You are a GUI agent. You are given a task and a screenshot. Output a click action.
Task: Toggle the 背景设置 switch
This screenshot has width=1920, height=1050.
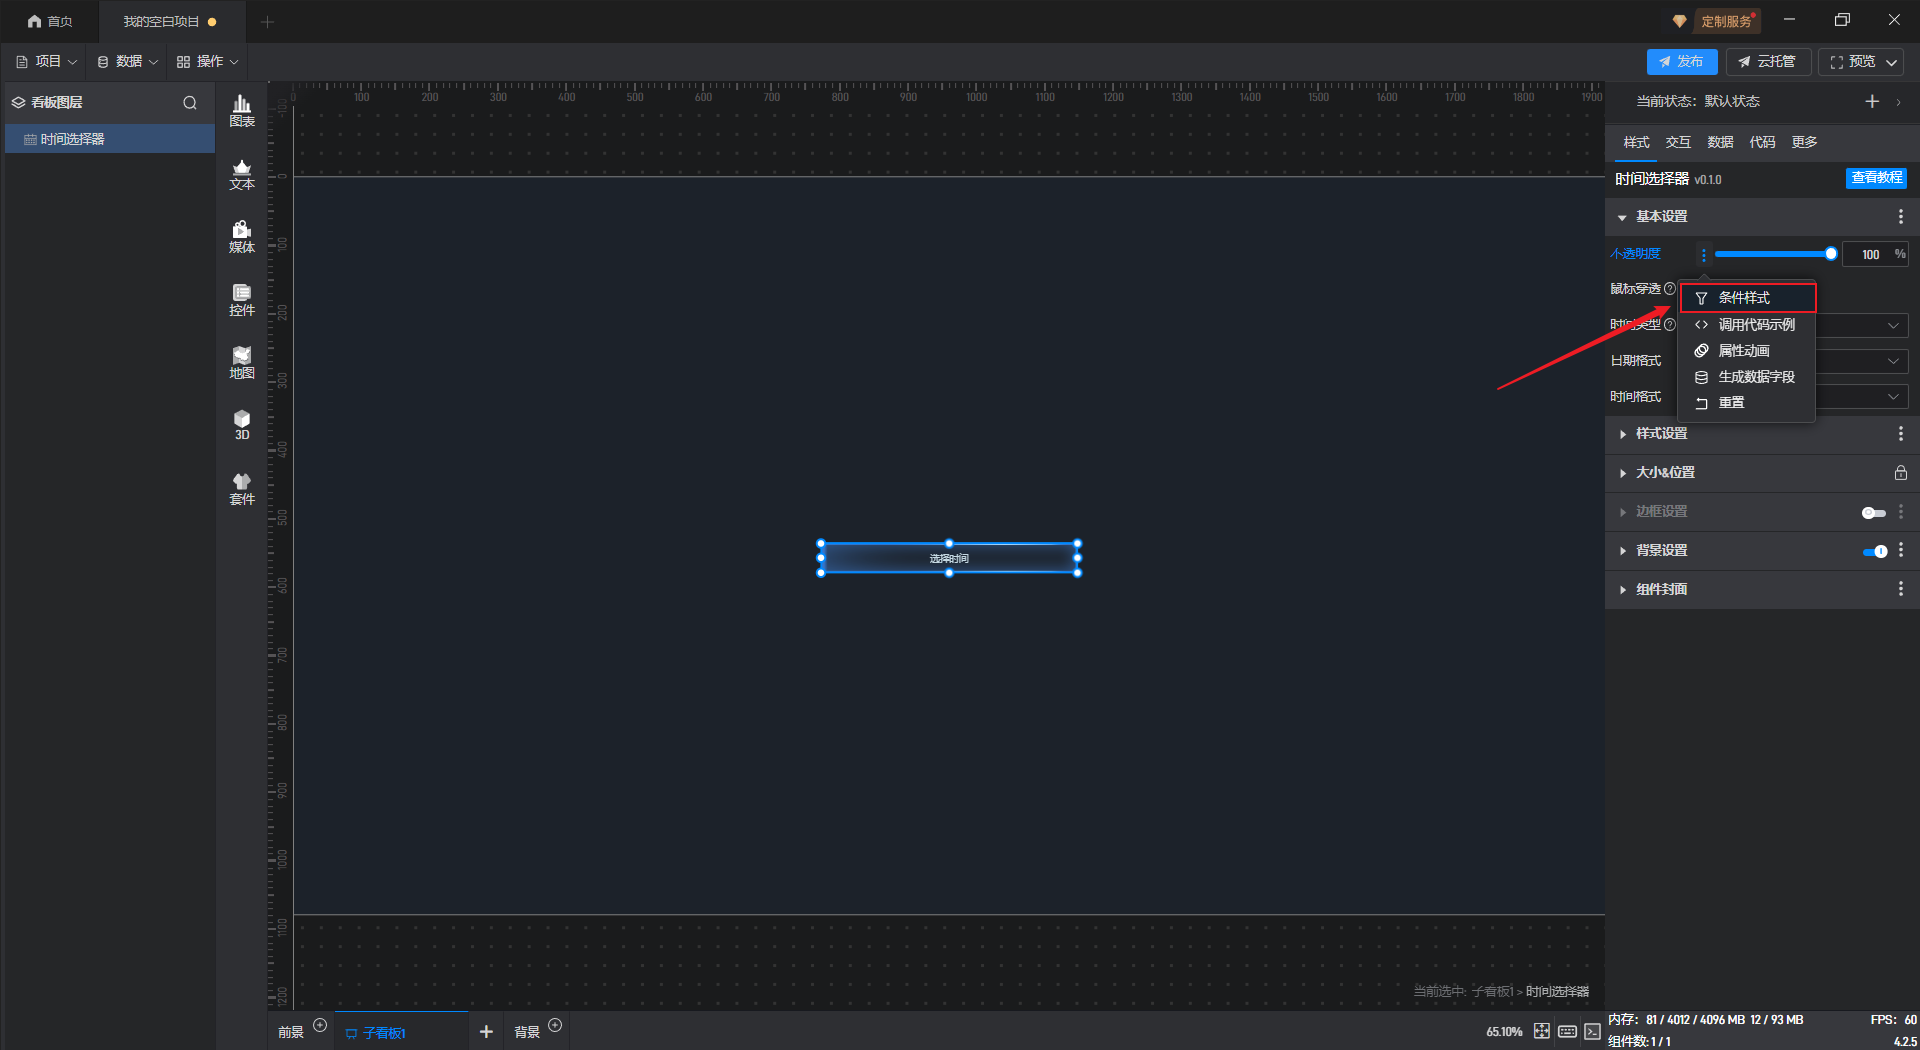pyautogui.click(x=1875, y=551)
